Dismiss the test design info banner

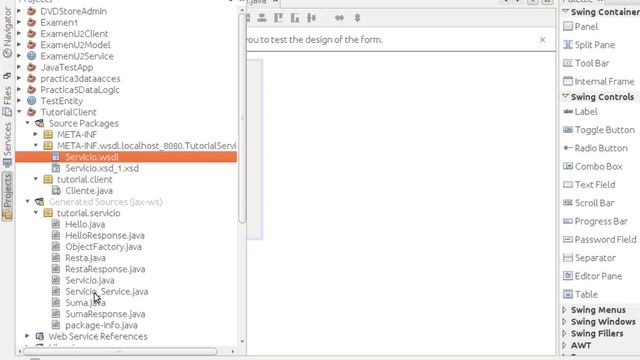(542, 40)
